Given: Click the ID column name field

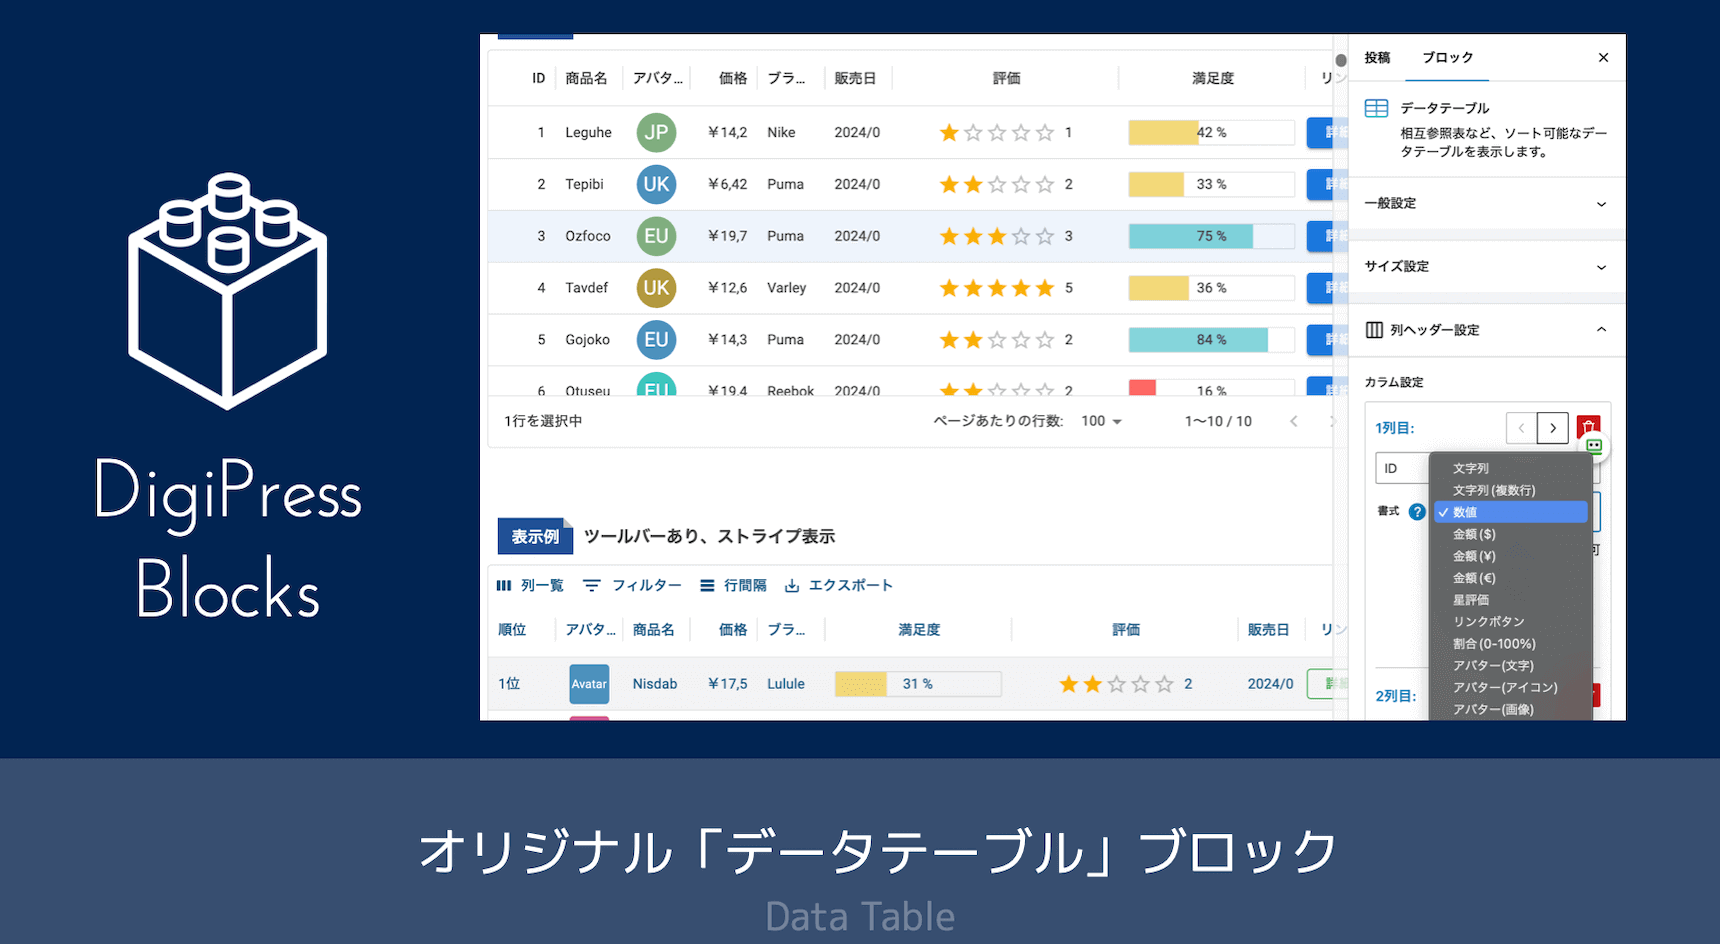Looking at the screenshot, I should click(x=1402, y=468).
